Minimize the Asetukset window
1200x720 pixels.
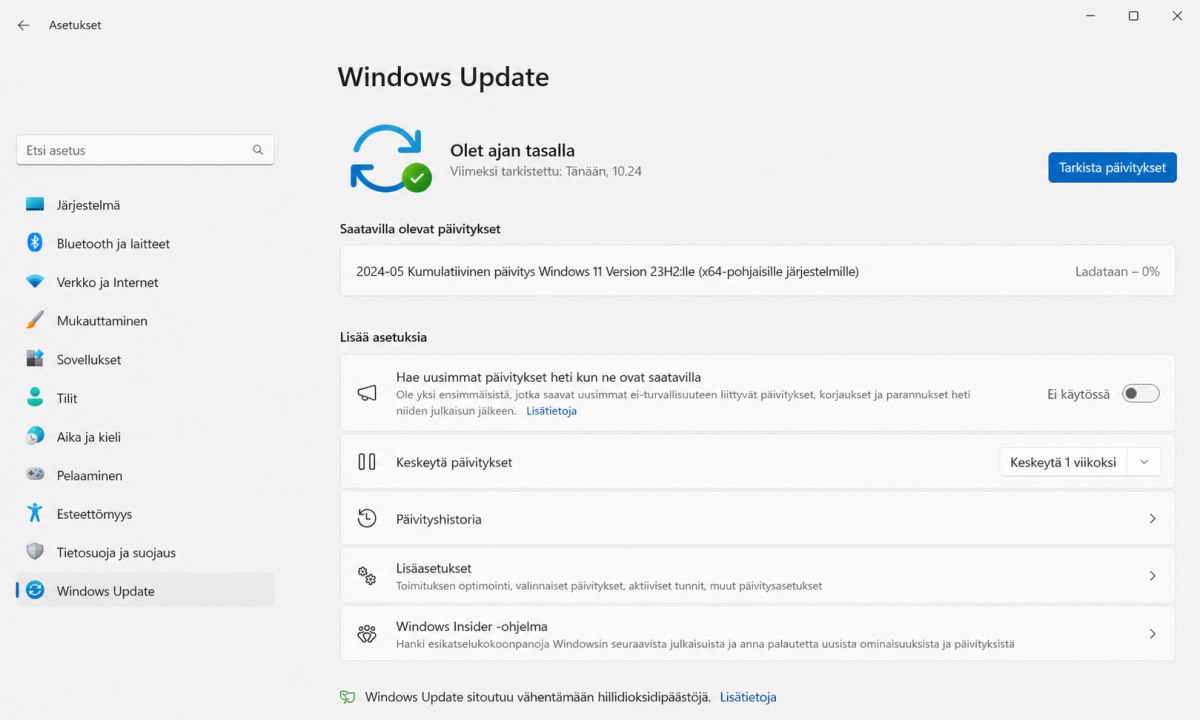tap(1090, 15)
